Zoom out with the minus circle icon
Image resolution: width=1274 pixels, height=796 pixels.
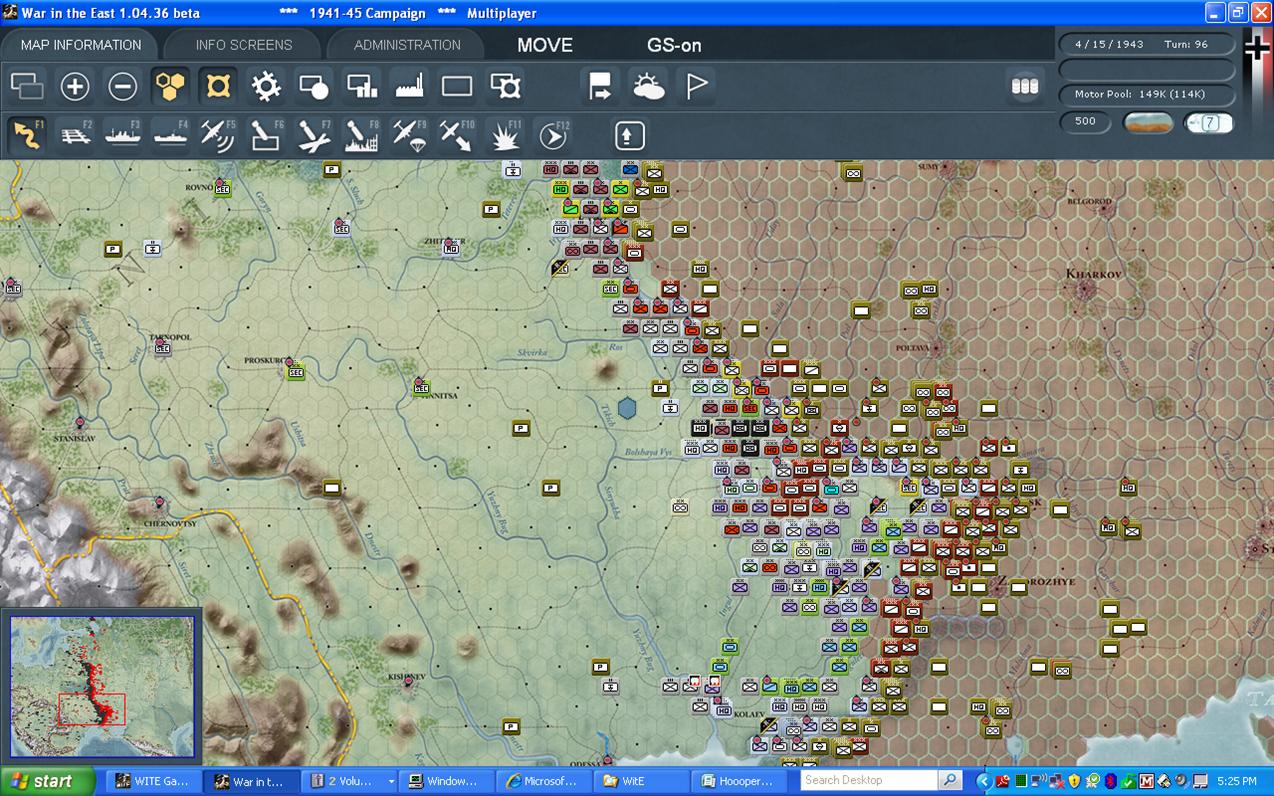pos(123,87)
